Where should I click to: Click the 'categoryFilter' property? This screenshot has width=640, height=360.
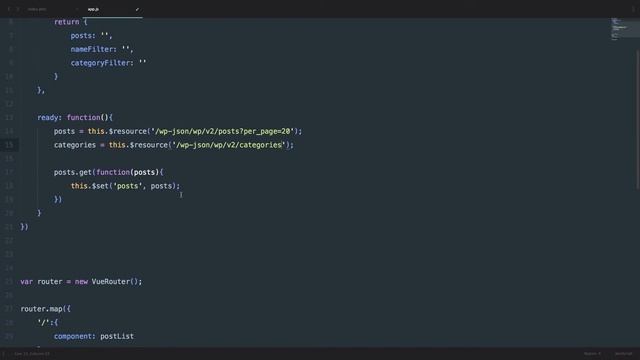tap(100, 63)
